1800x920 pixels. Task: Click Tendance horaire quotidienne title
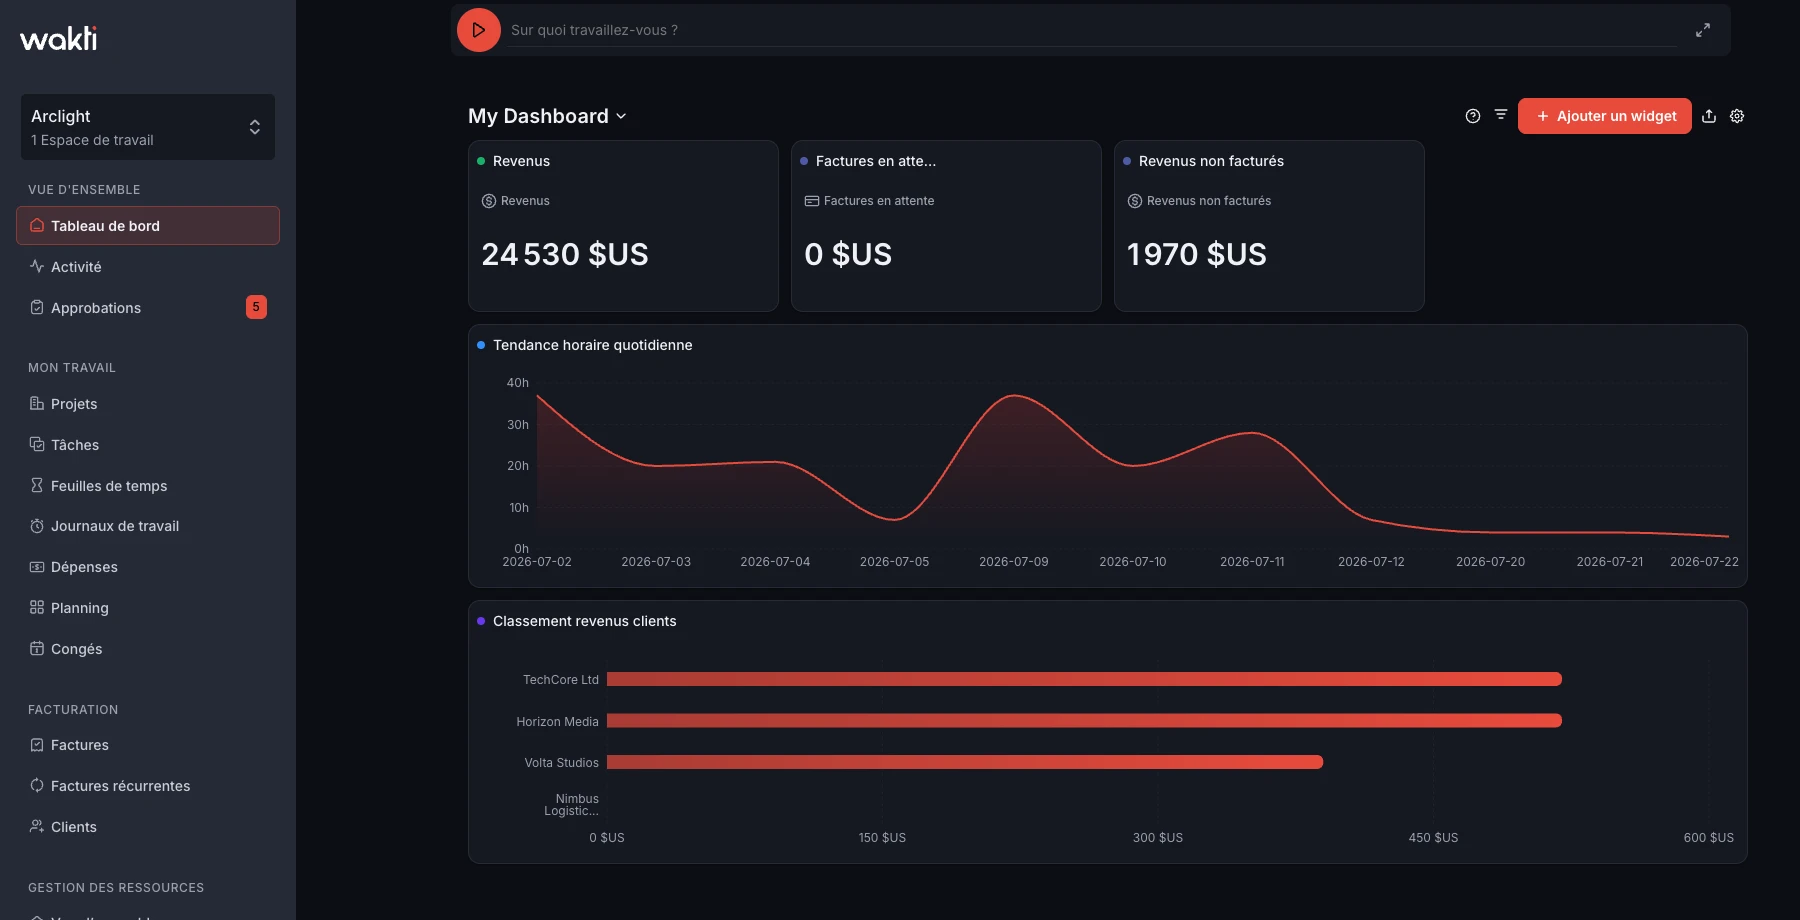[592, 345]
